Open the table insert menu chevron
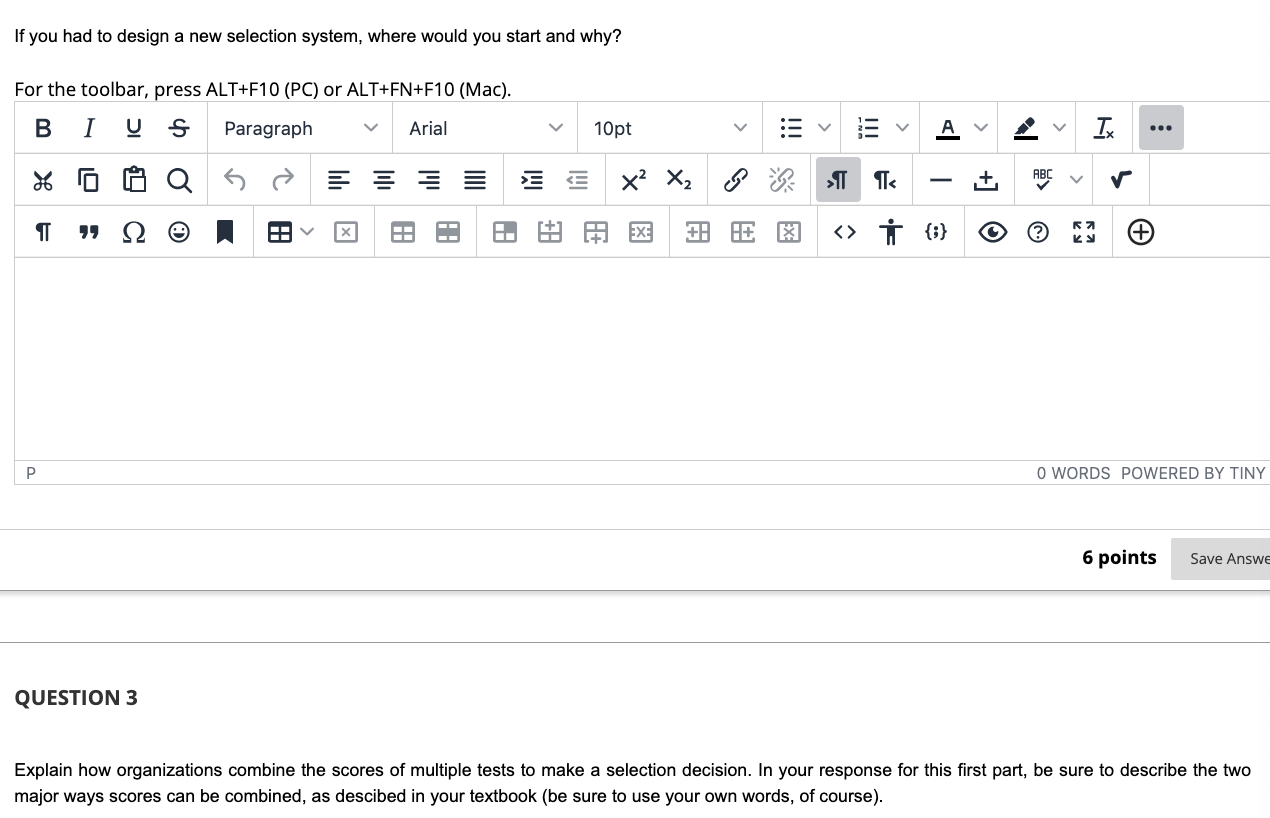This screenshot has height=818, width=1270. click(x=306, y=231)
